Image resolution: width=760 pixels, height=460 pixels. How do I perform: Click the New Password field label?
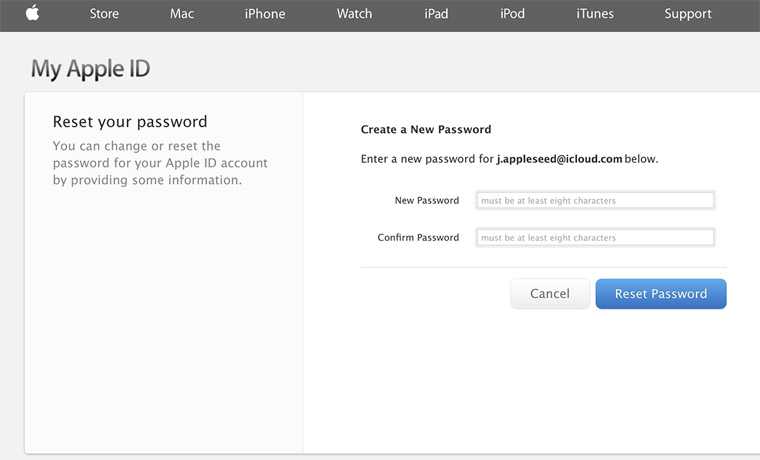[427, 200]
